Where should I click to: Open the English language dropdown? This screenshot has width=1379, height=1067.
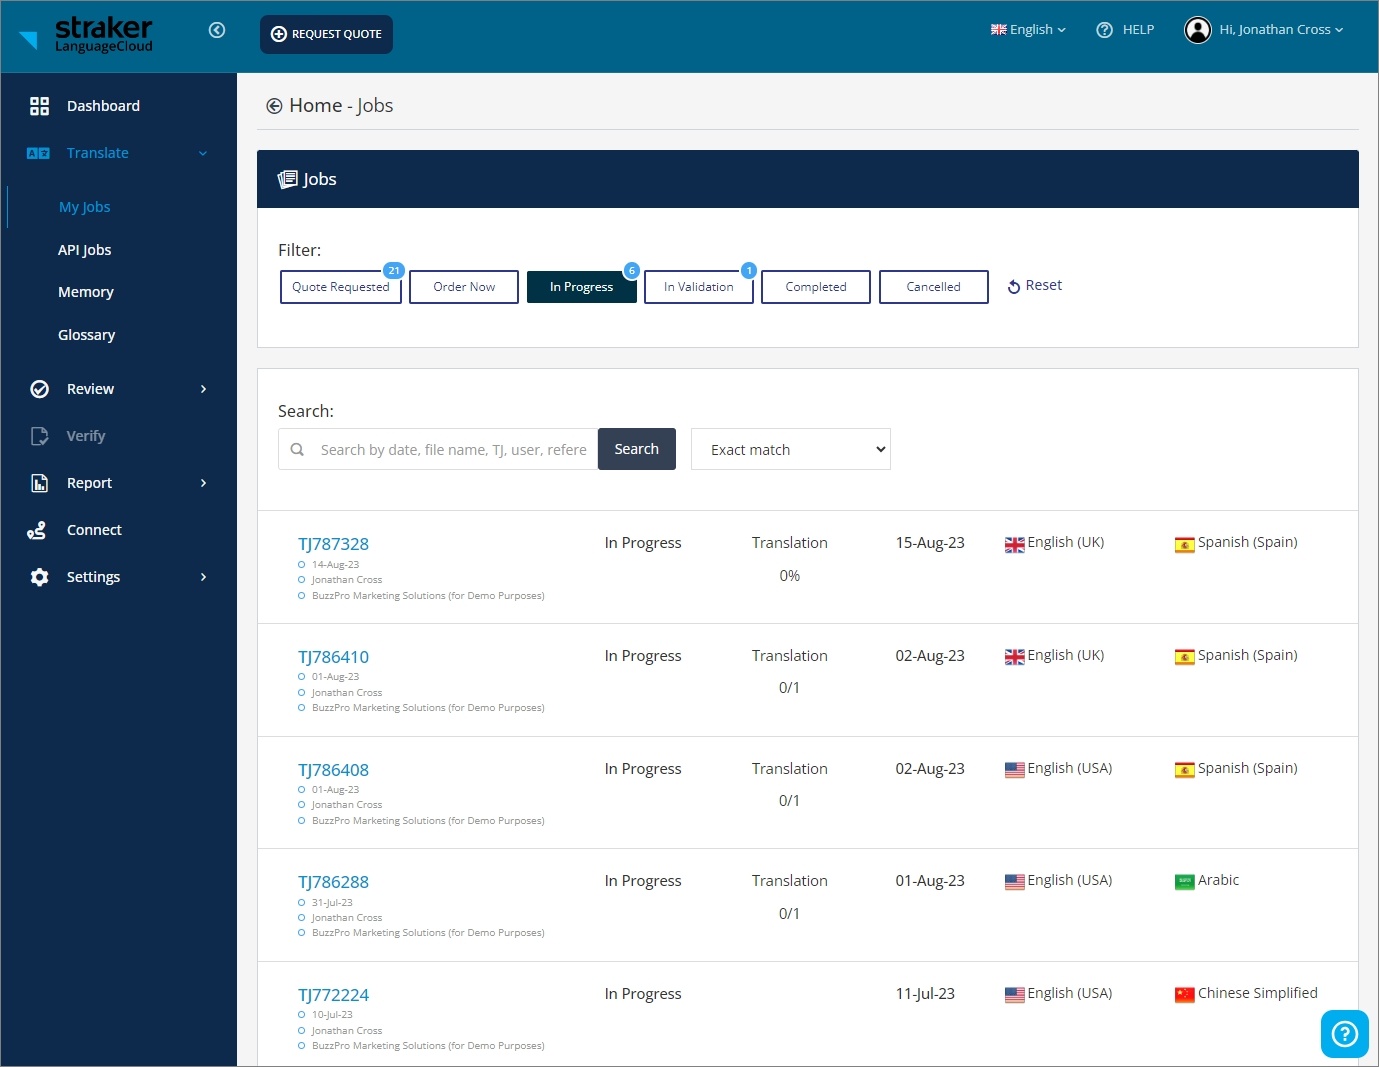pyautogui.click(x=1028, y=30)
